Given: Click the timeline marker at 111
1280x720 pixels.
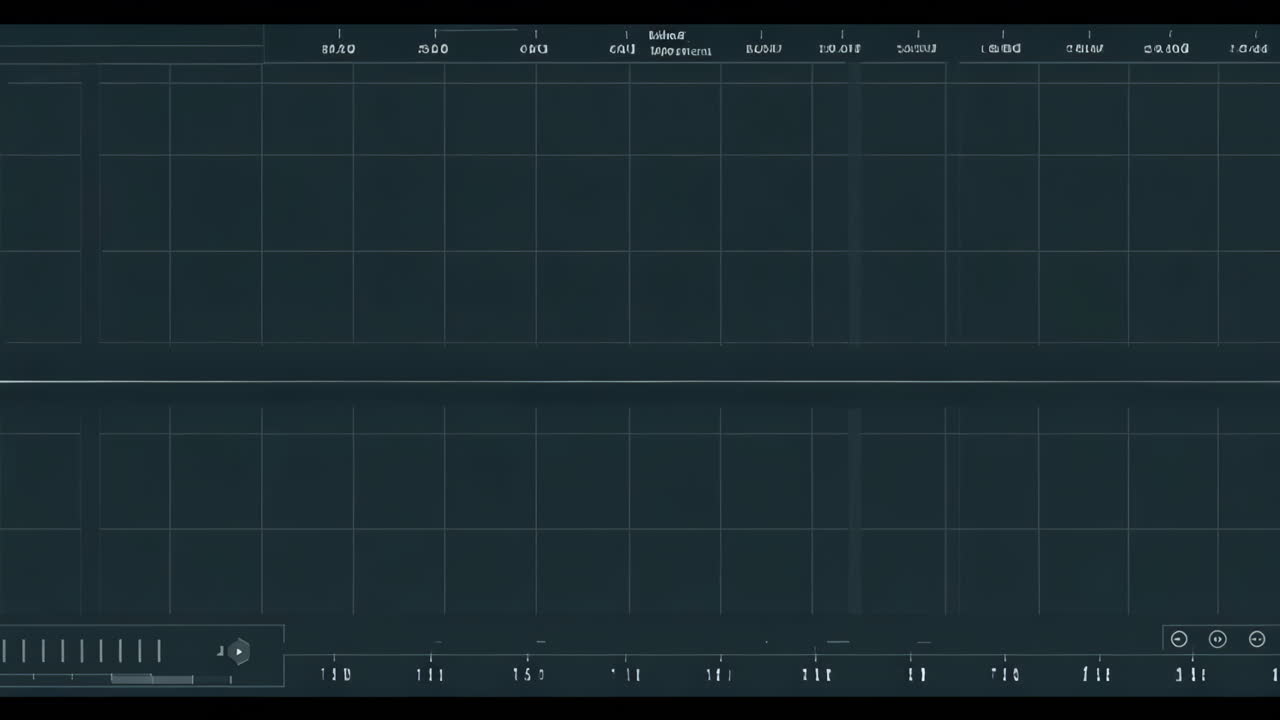Looking at the screenshot, I should pos(431,674).
